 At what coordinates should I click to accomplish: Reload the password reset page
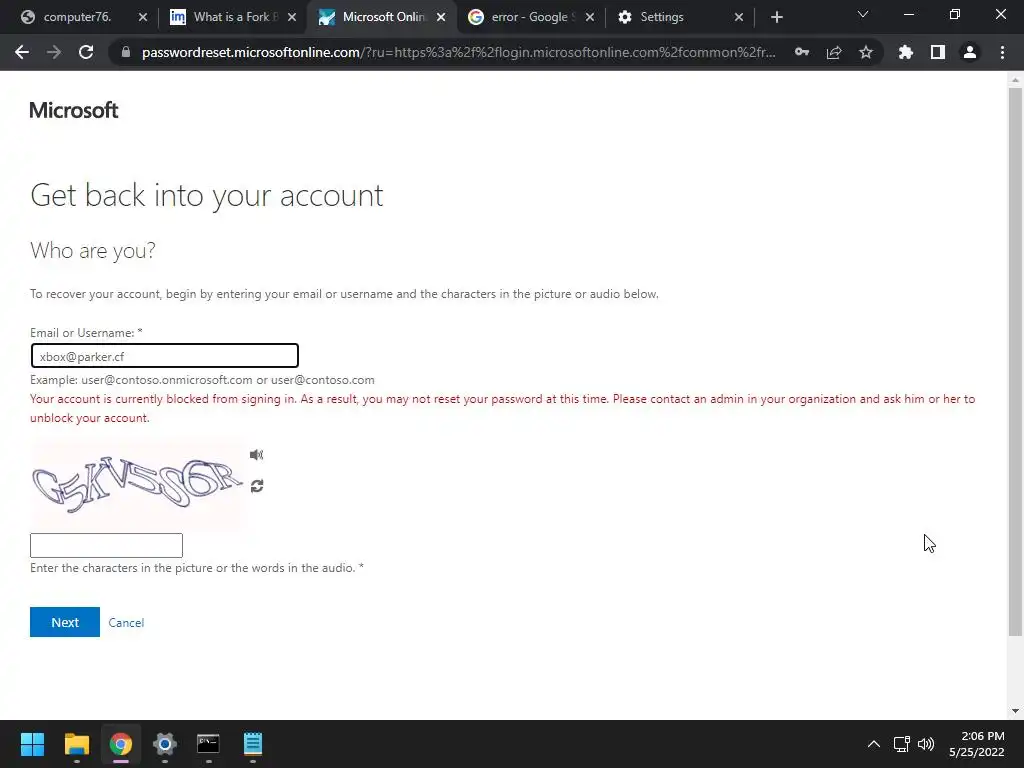tap(86, 52)
